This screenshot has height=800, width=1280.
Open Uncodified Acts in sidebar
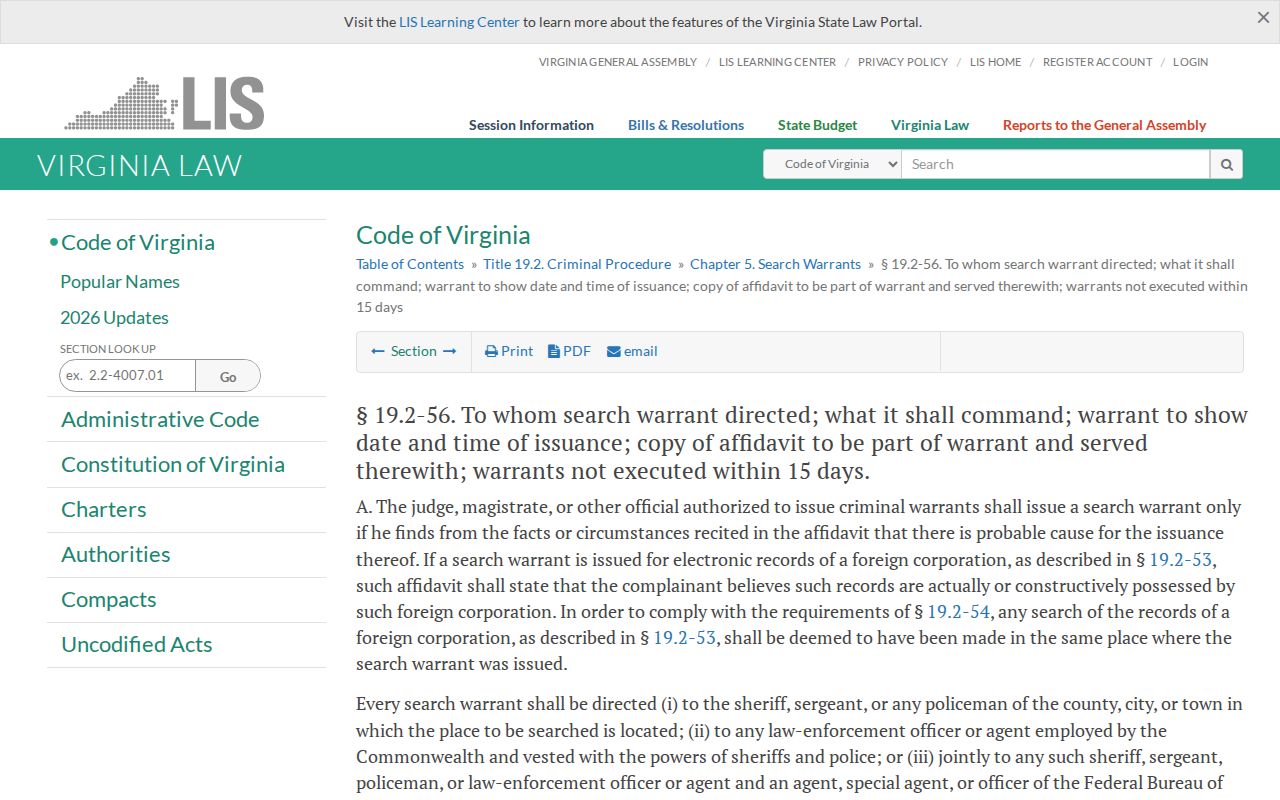pyautogui.click(x=137, y=644)
